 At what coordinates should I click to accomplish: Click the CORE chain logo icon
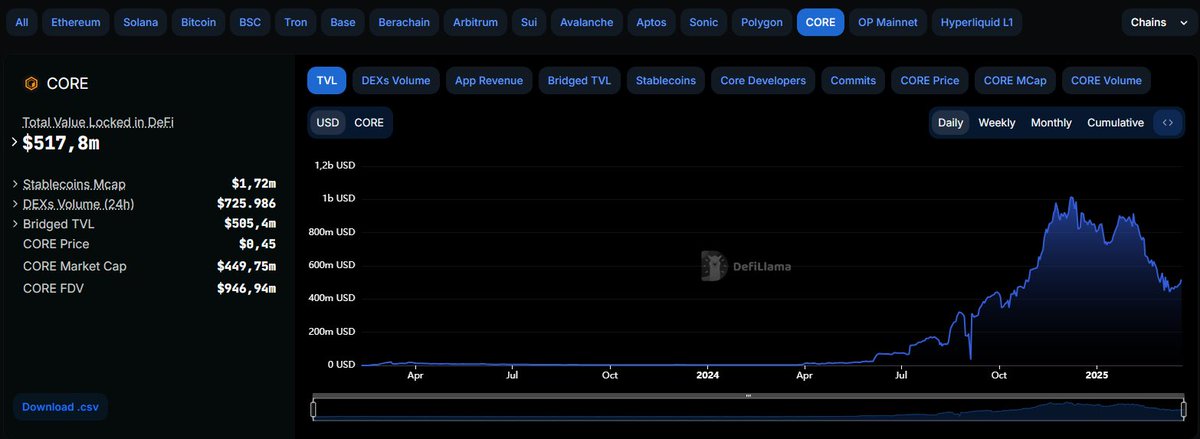tap(31, 84)
